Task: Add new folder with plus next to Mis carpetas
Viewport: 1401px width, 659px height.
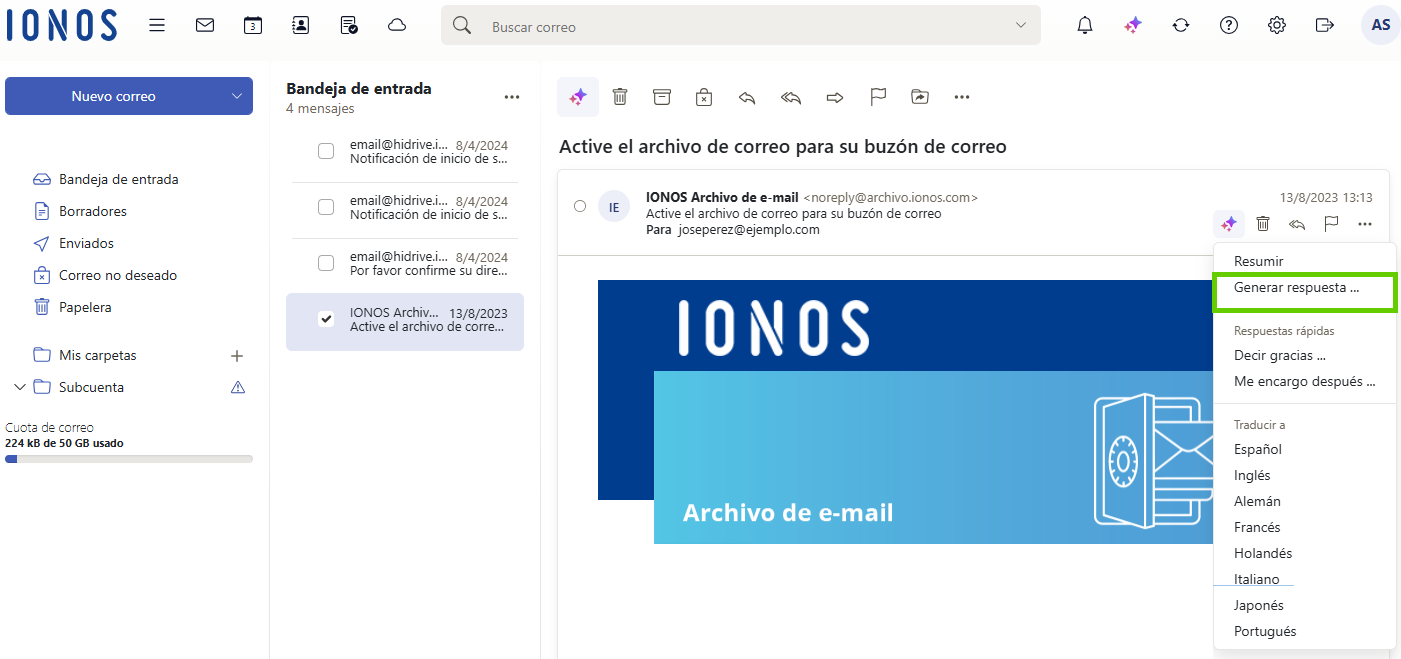Action: 237,355
